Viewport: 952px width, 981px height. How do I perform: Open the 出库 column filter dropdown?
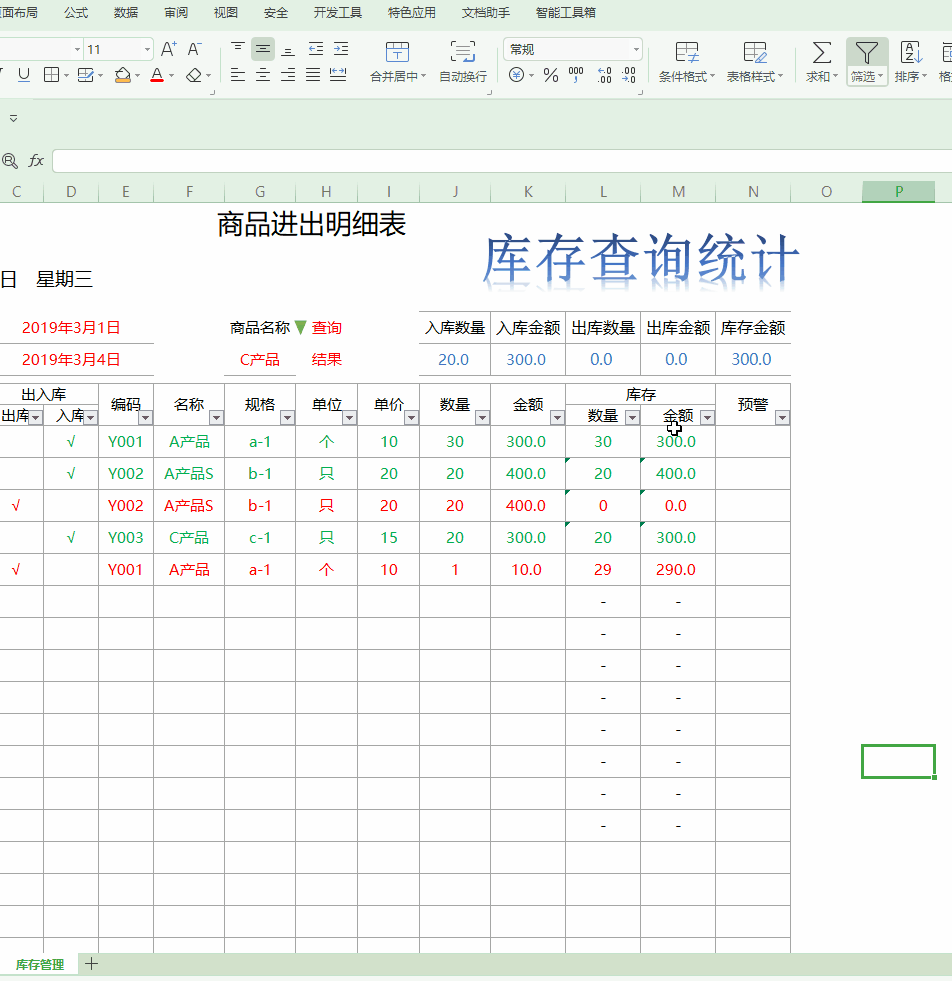pyautogui.click(x=36, y=417)
